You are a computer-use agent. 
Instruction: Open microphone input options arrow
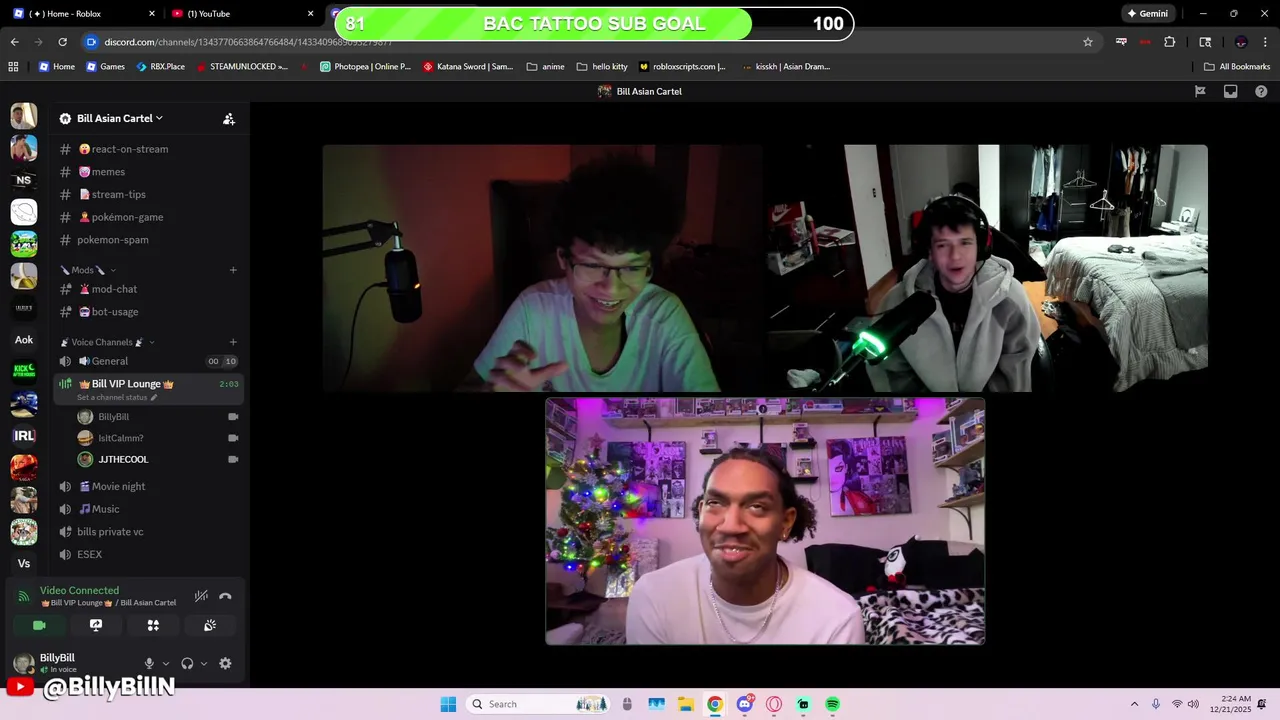coord(166,663)
